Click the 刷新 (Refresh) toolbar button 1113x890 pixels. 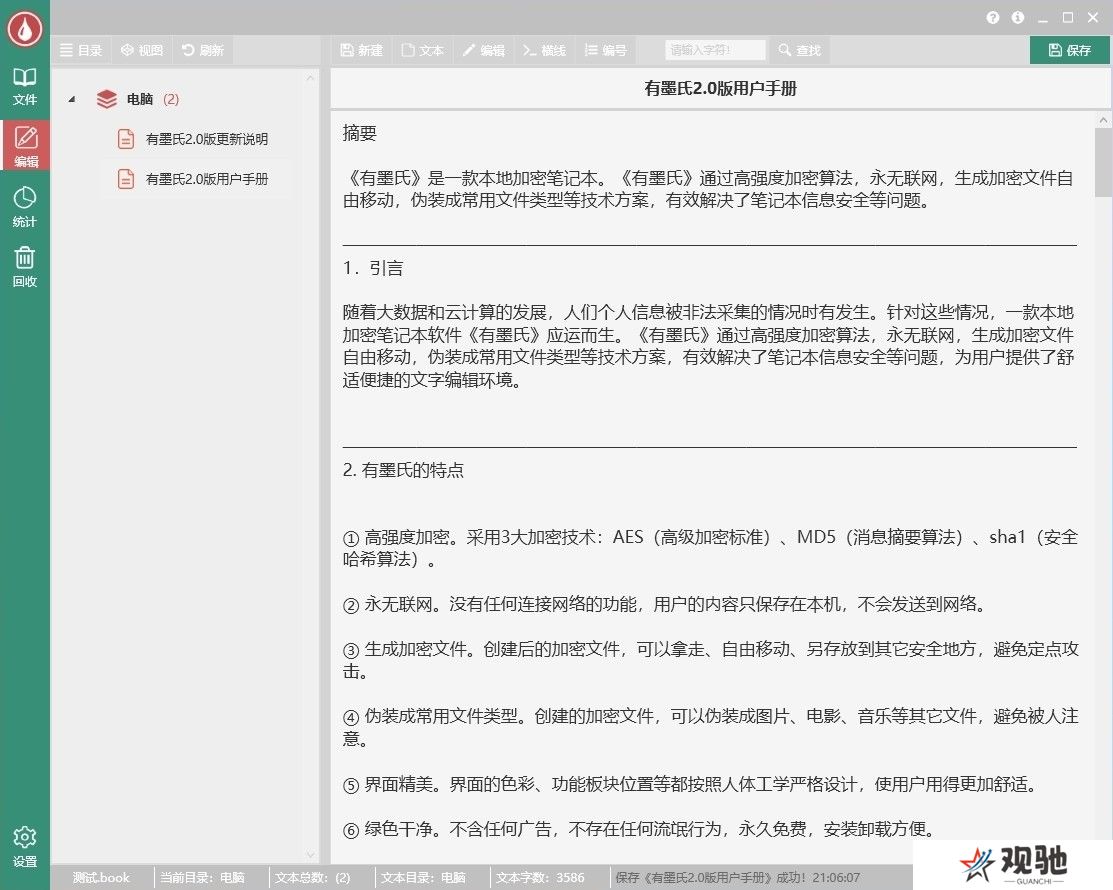[203, 50]
